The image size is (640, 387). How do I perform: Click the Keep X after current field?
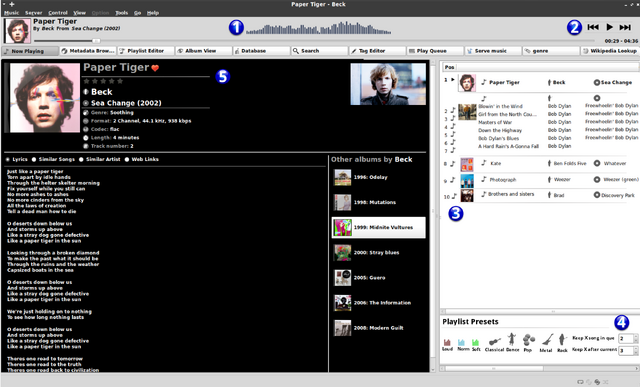(x=625, y=351)
